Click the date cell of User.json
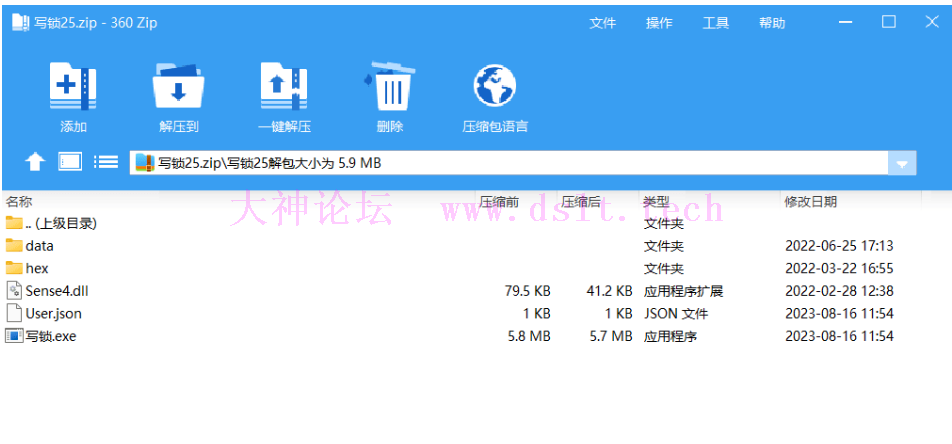 click(840, 313)
